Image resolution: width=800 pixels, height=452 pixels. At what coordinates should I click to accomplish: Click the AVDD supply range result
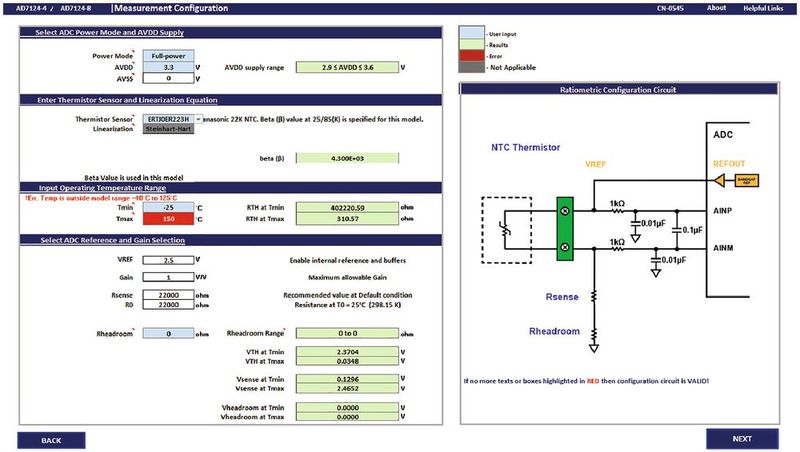pyautogui.click(x=347, y=67)
